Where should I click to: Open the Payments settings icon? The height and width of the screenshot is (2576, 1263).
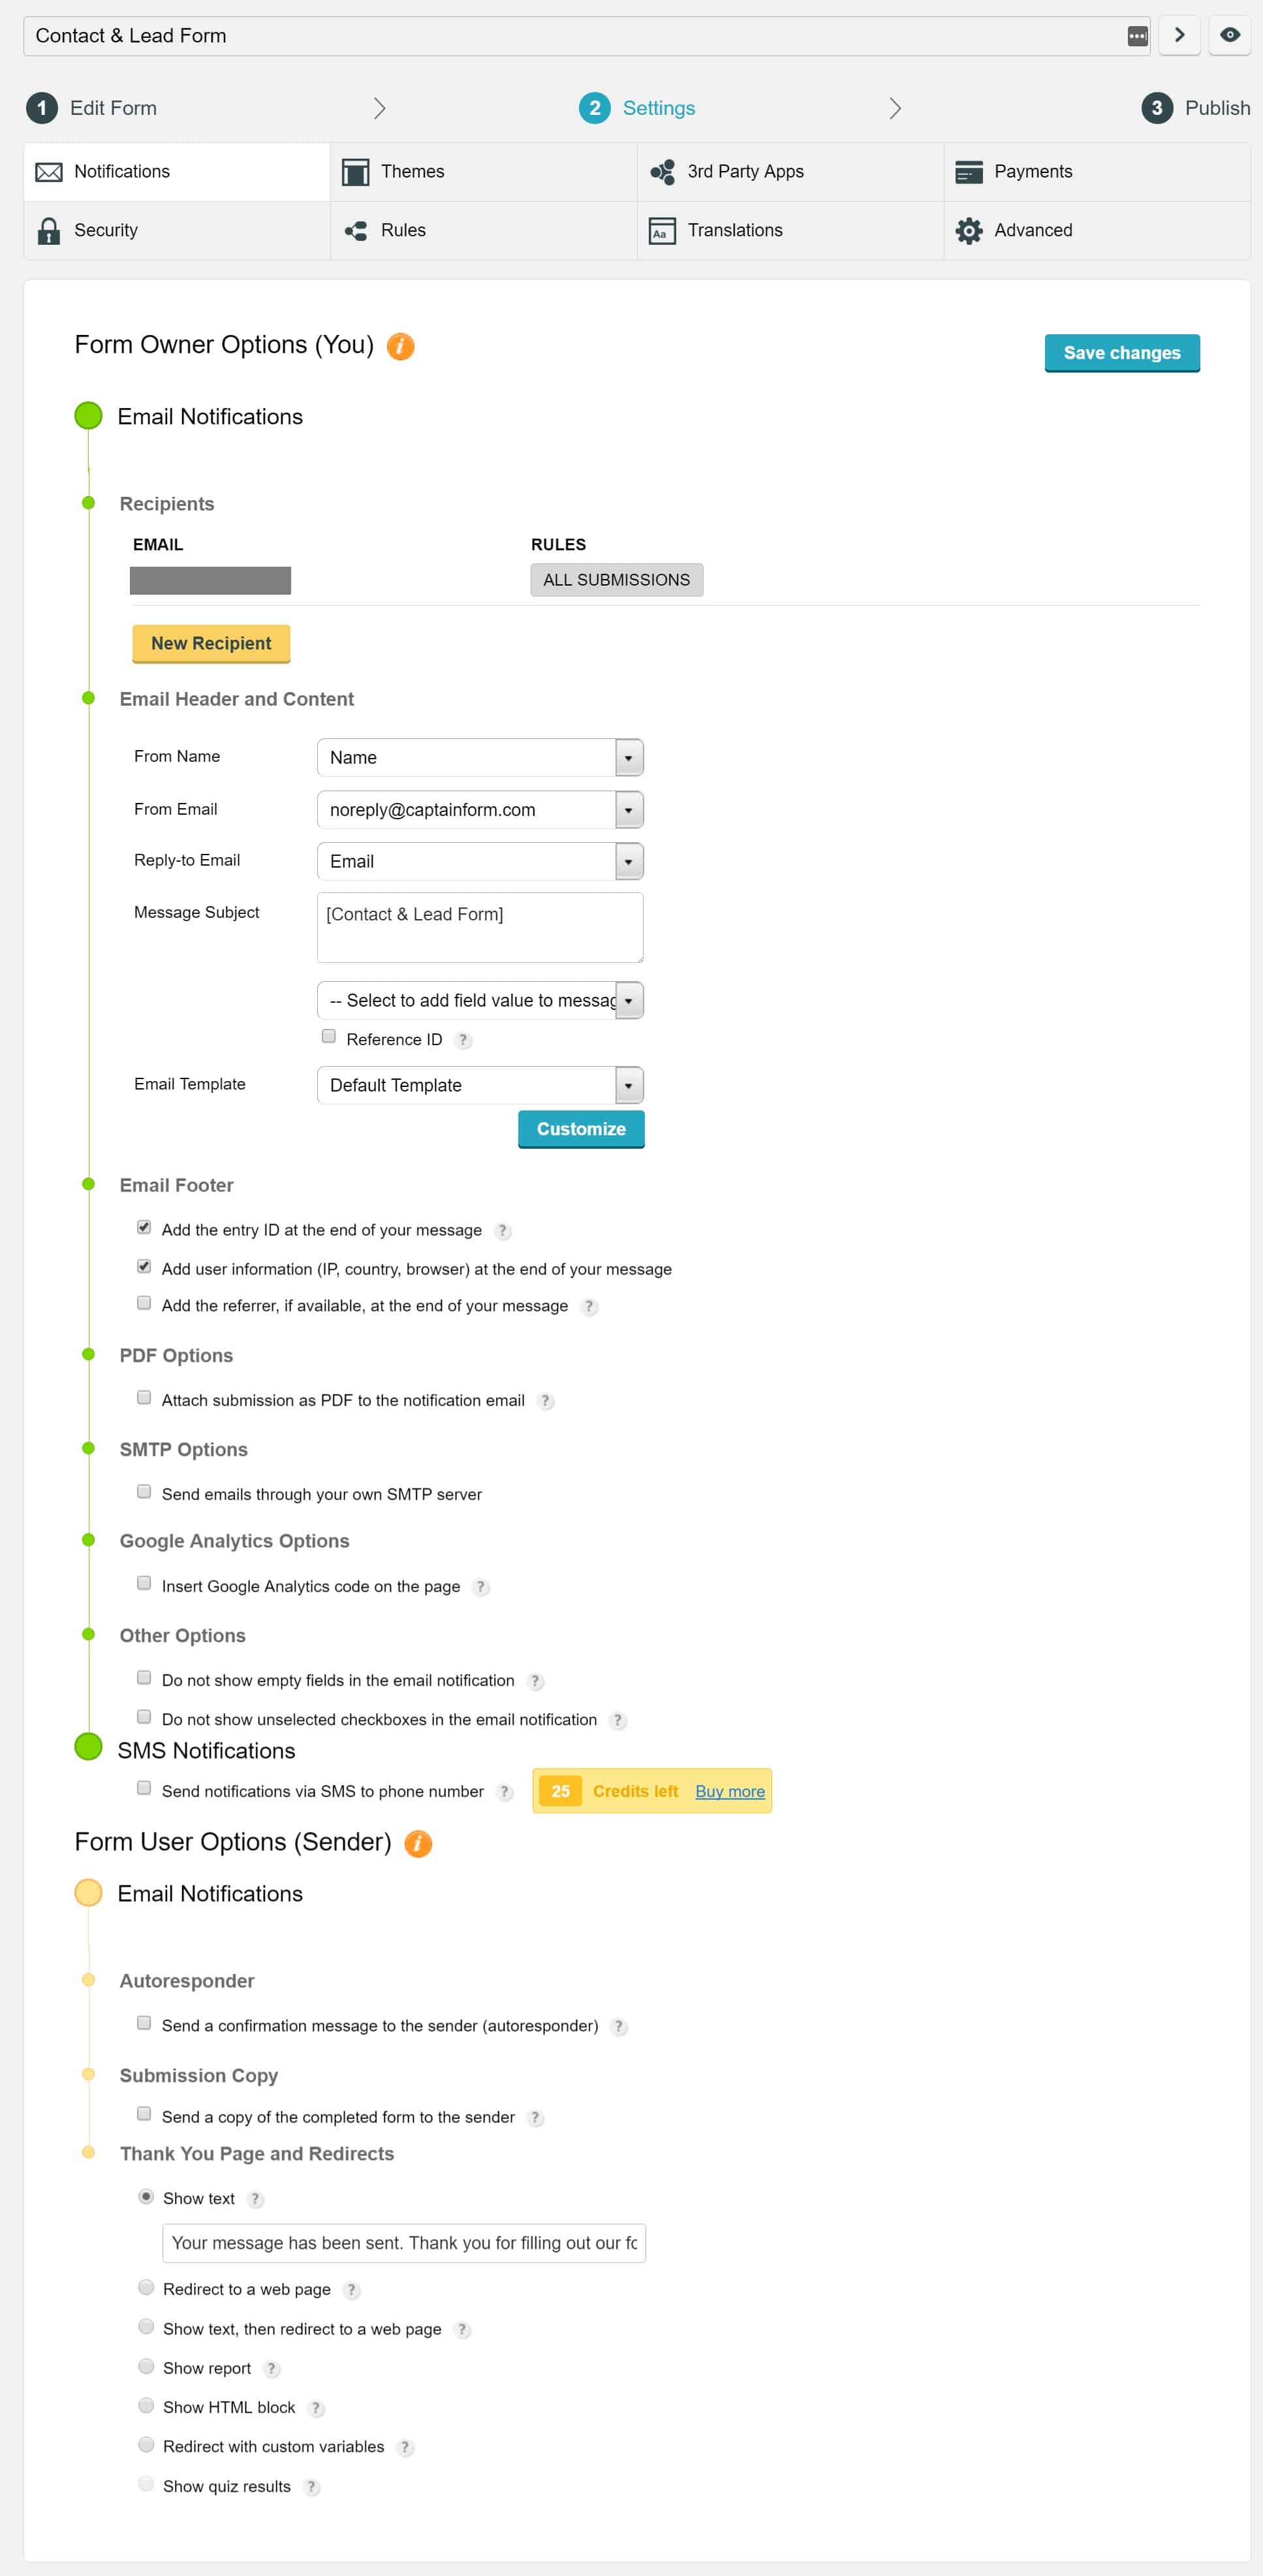tap(969, 171)
